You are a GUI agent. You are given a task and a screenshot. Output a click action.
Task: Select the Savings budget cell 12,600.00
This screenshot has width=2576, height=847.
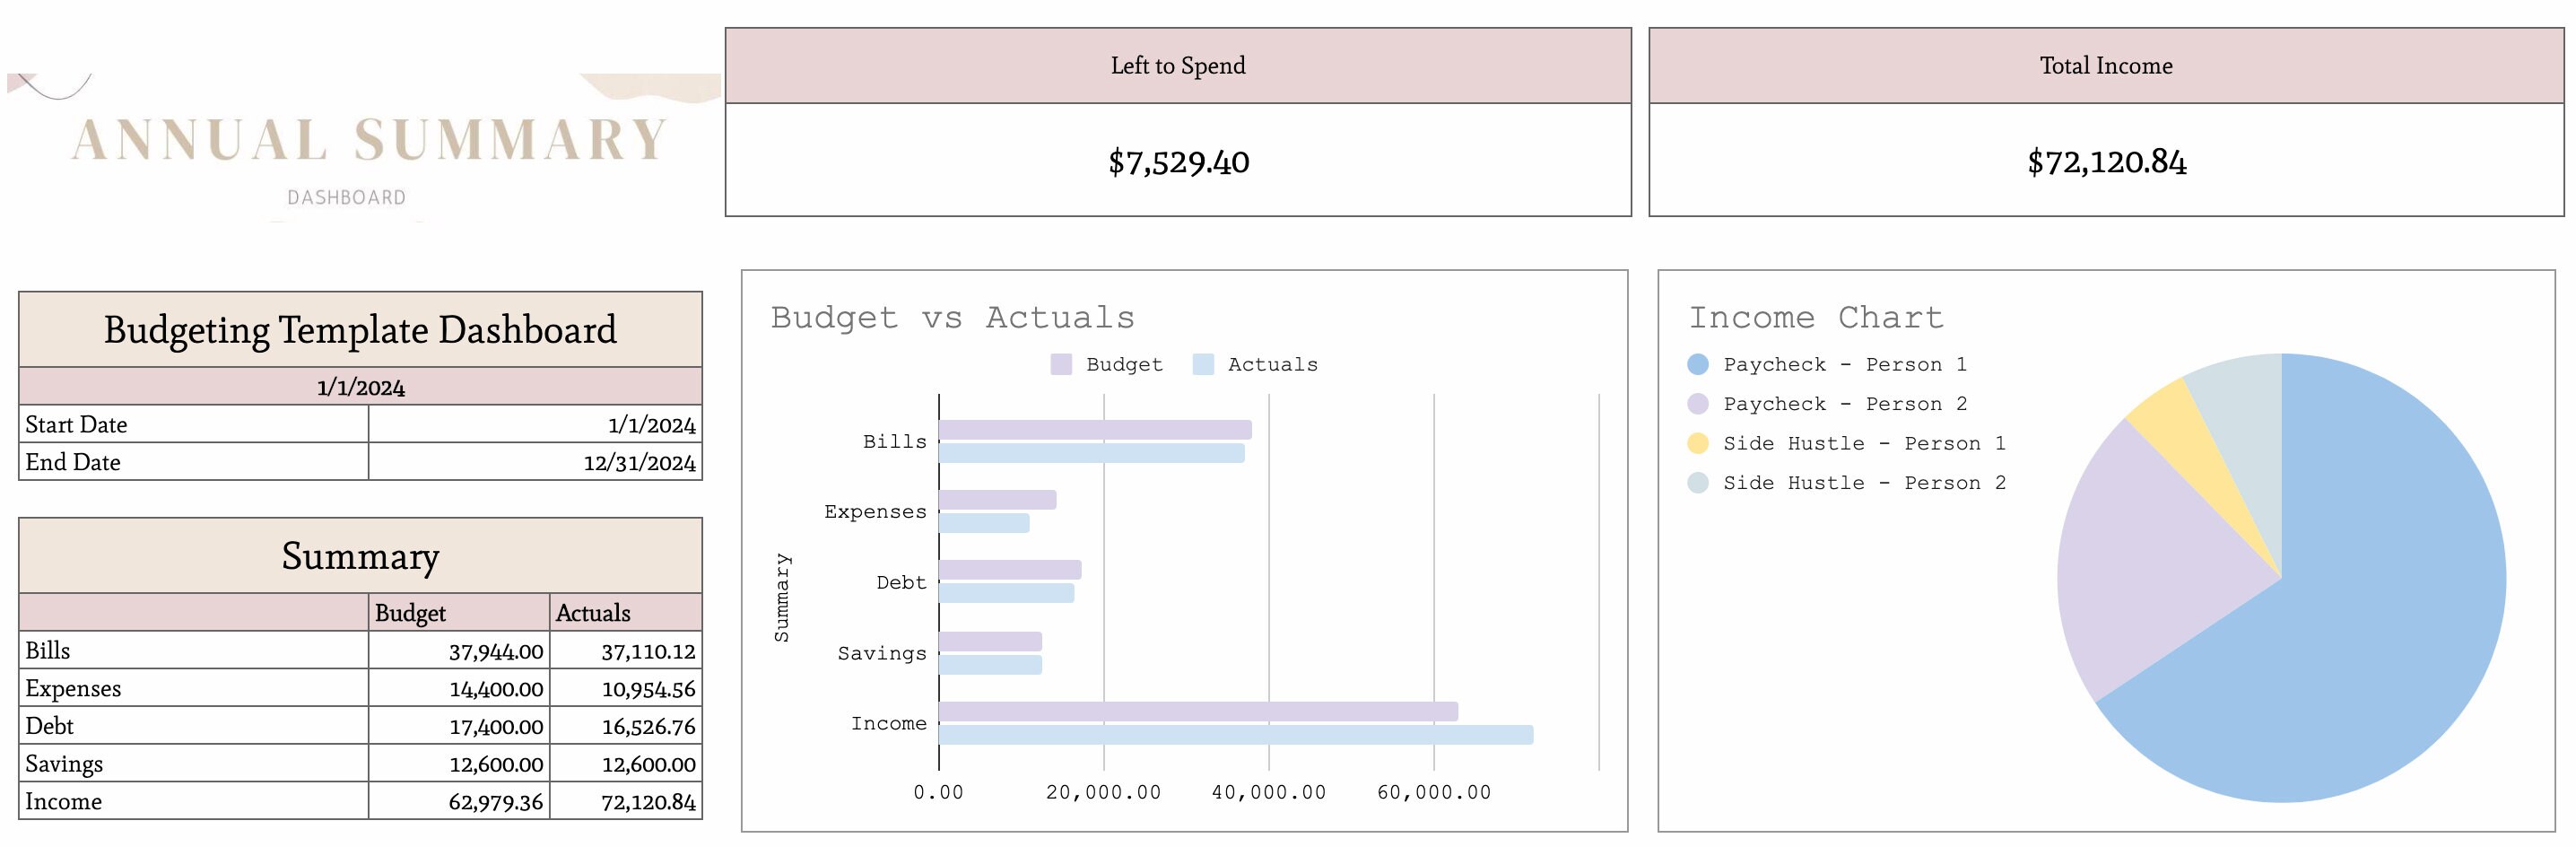[459, 764]
